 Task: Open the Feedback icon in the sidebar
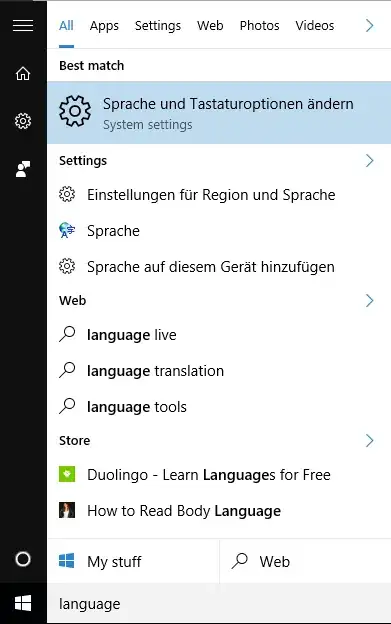[x=23, y=169]
